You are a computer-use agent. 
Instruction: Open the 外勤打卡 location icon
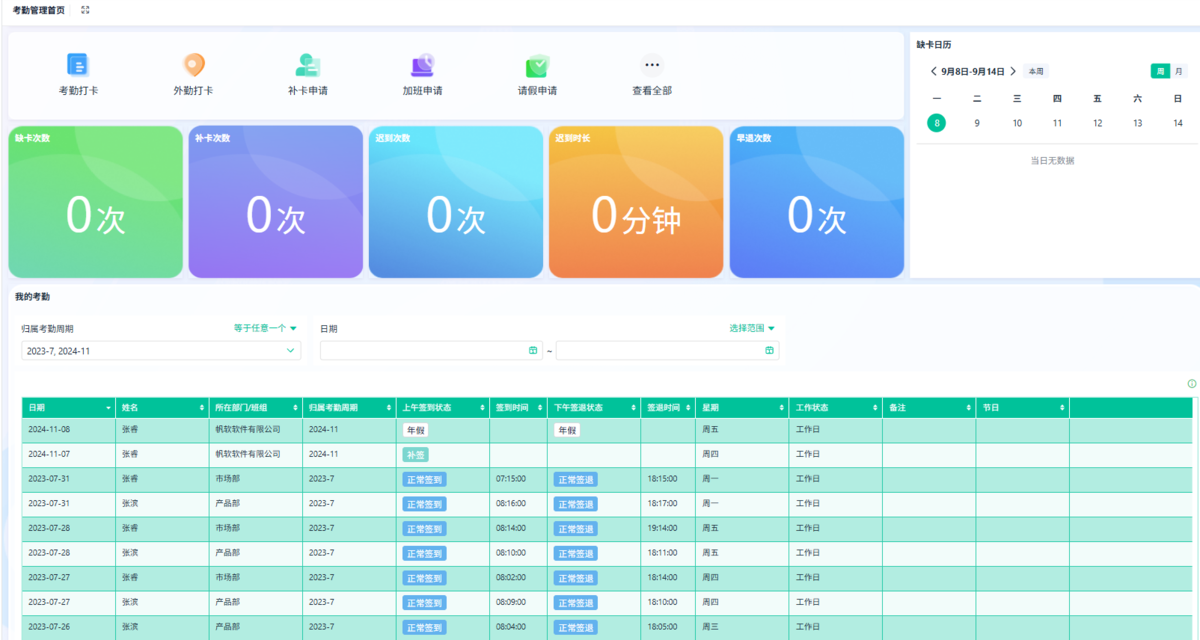coord(193,65)
